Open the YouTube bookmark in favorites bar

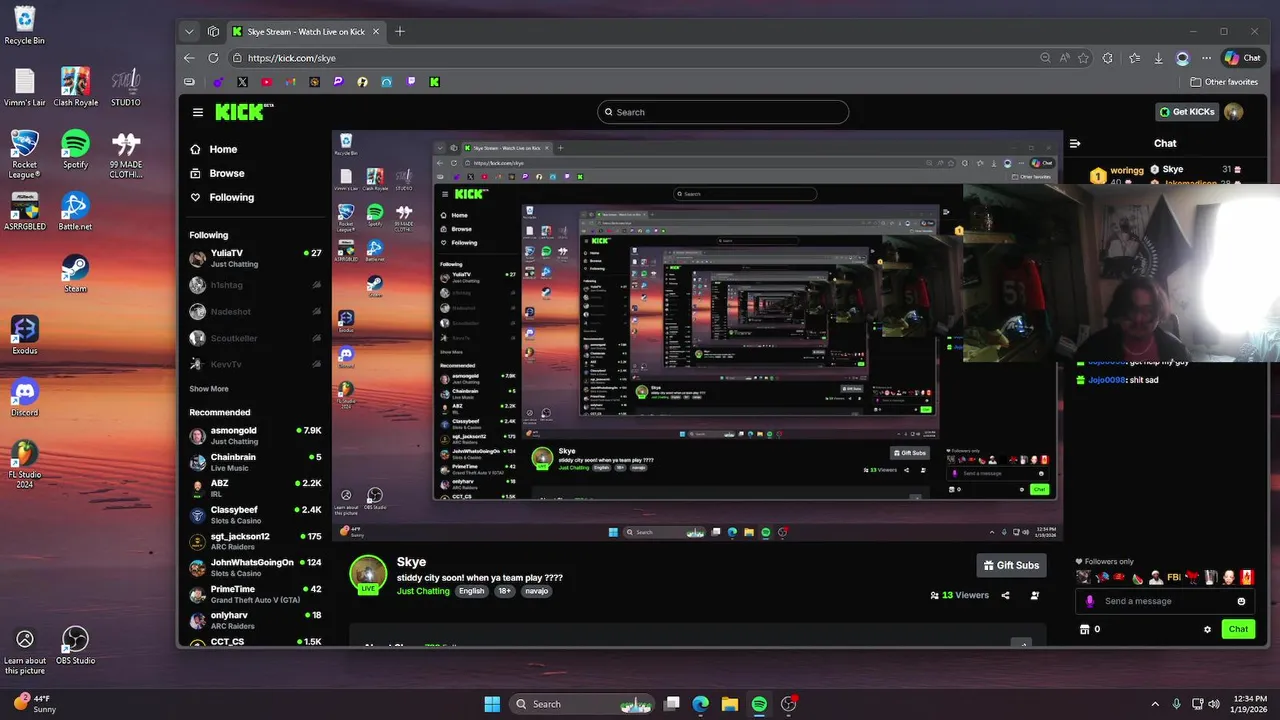tap(266, 82)
